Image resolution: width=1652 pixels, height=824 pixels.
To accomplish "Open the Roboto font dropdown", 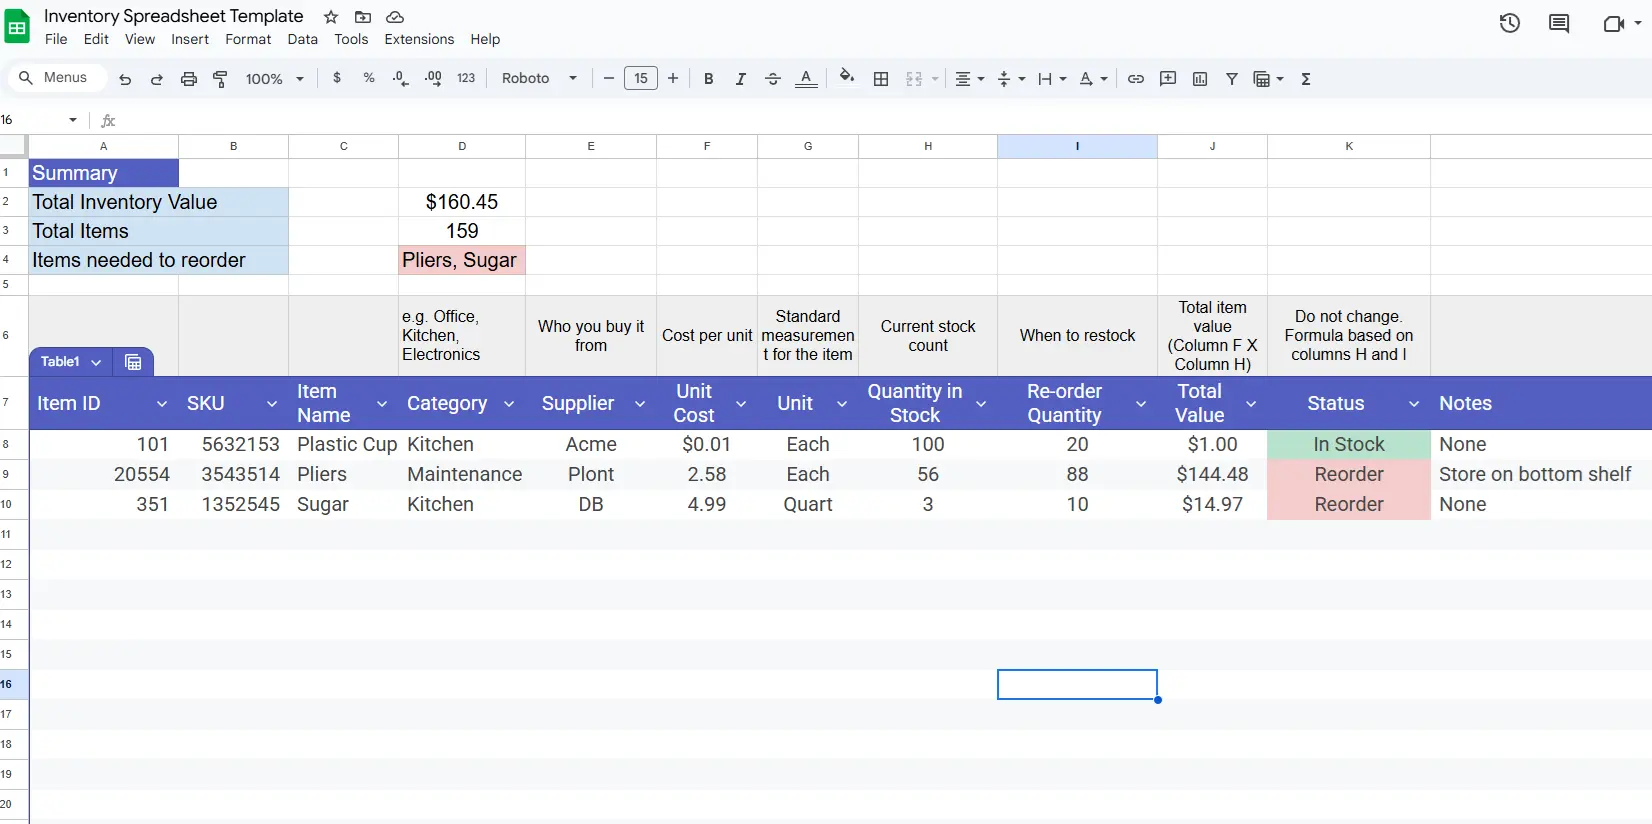I will (x=539, y=79).
